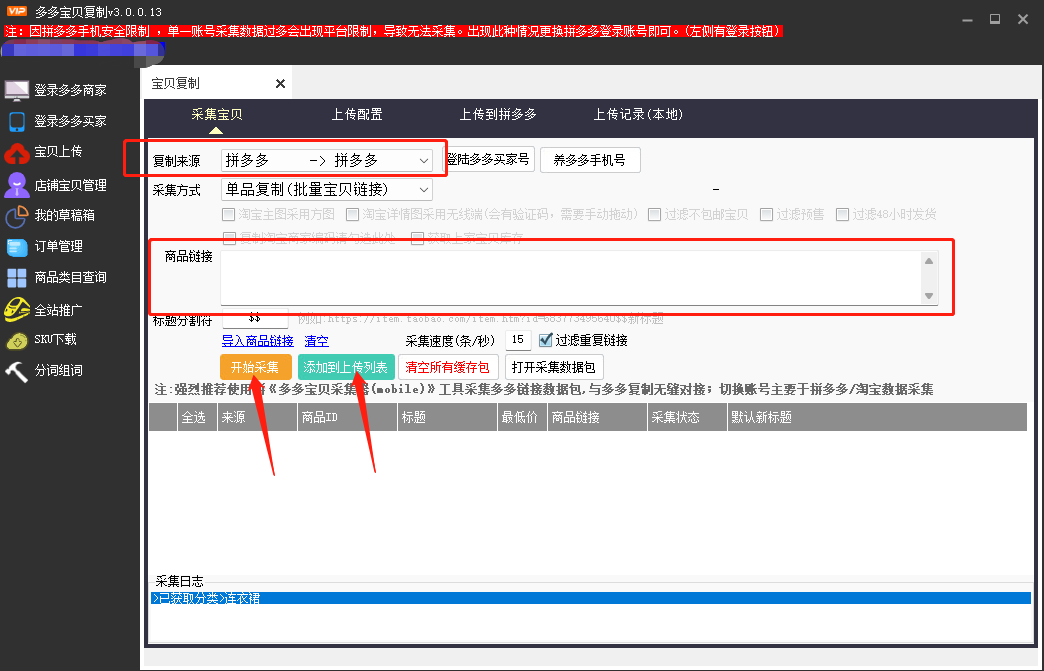Viewport: 1044px width, 671px height.
Task: Switch to 采集宝贝 tab
Action: pyautogui.click(x=216, y=114)
